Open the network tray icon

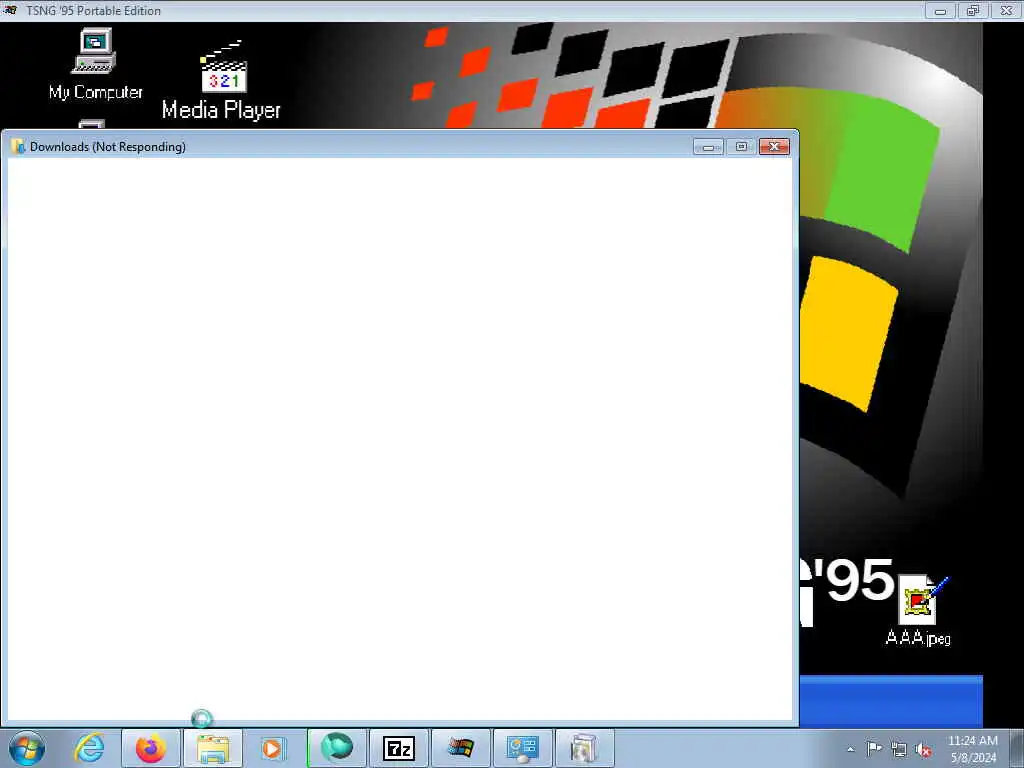coord(899,750)
